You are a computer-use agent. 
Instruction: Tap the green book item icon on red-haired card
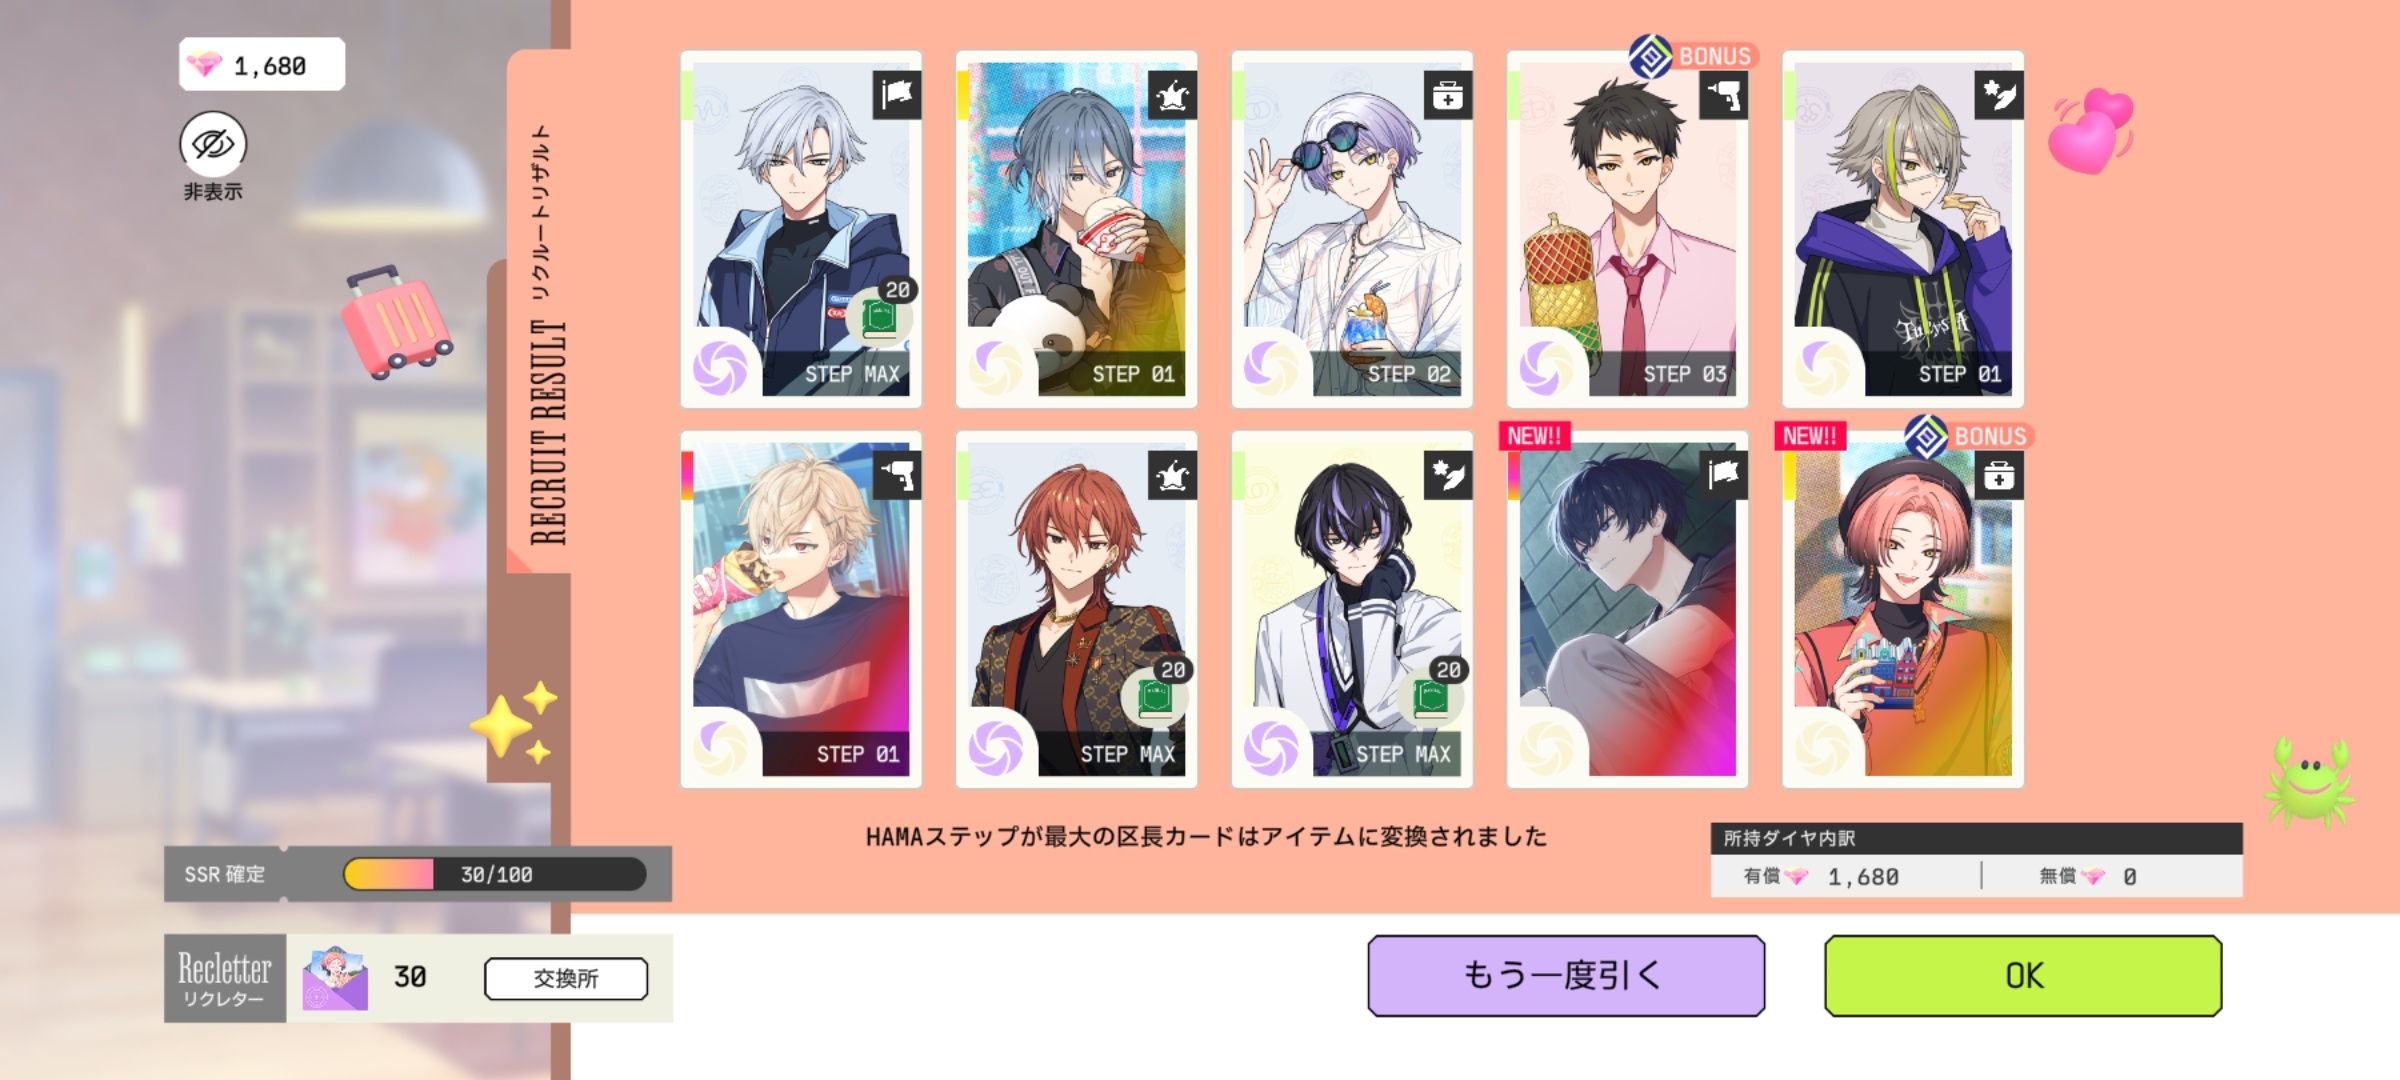tap(1154, 696)
